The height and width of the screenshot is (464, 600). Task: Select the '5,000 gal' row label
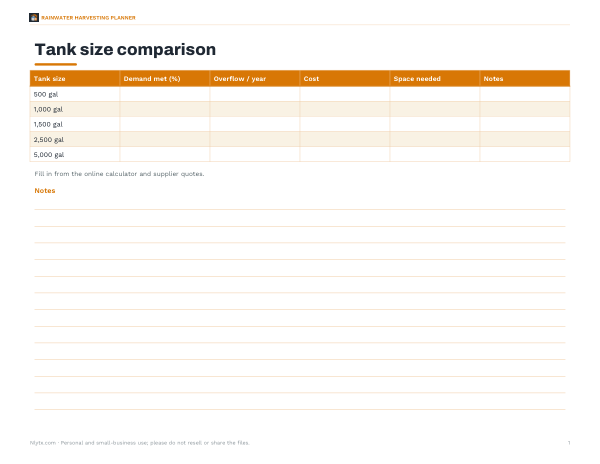point(49,155)
